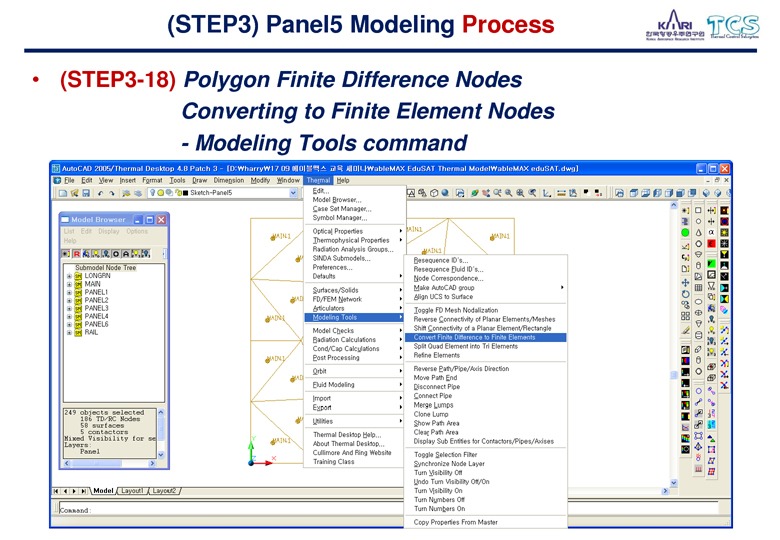Select Convert Finite Difference to Finite Elements

coord(486,338)
